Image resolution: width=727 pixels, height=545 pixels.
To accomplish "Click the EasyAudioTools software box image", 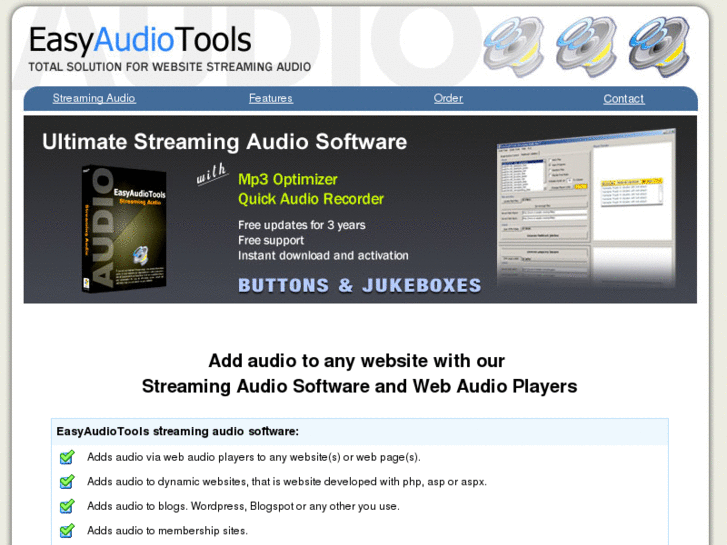I will [124, 229].
